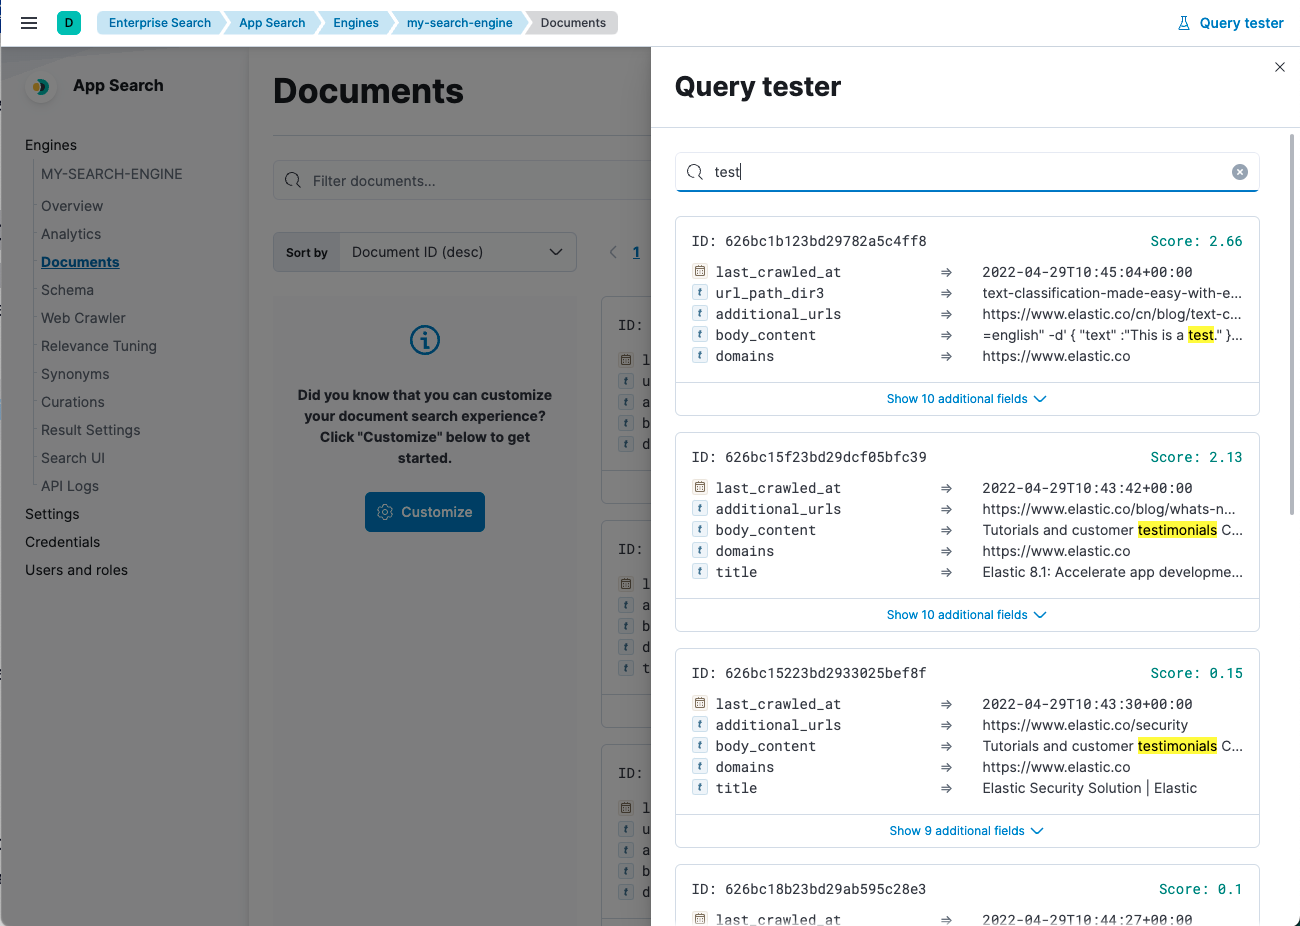
Task: Click the text-type icon beside body_content
Action: (x=699, y=334)
